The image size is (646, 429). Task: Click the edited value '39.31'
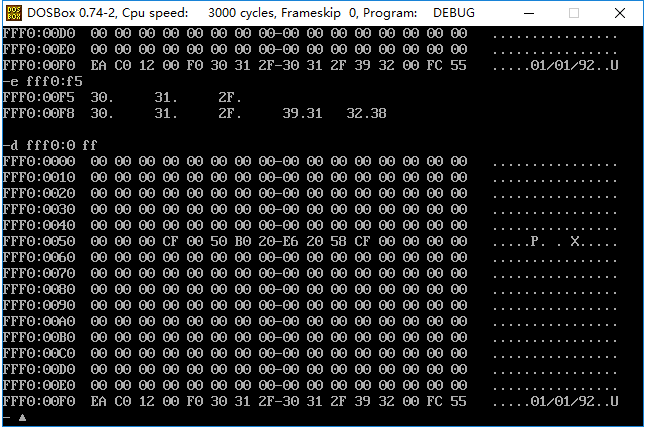302,114
